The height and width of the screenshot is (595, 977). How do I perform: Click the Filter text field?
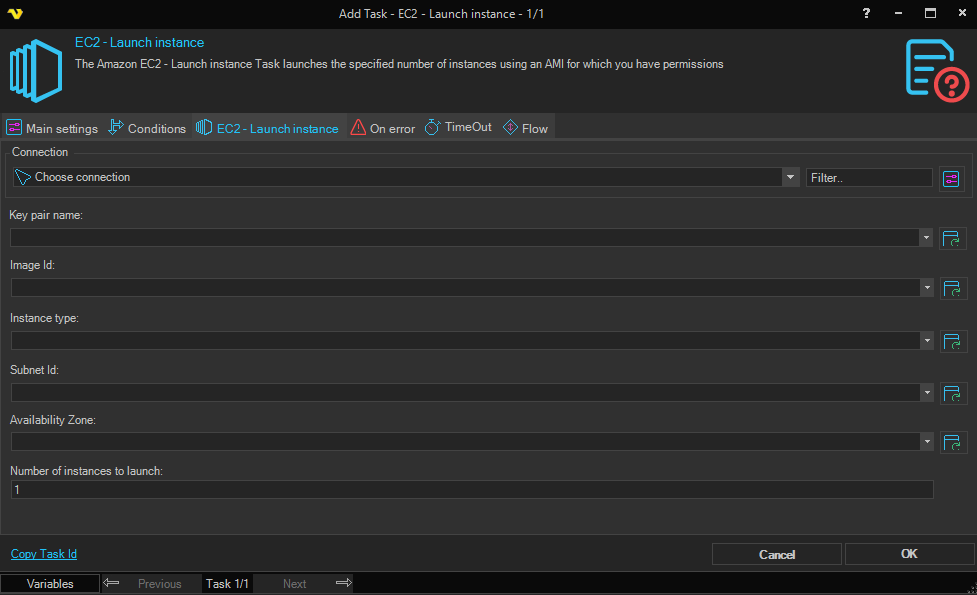coord(868,177)
